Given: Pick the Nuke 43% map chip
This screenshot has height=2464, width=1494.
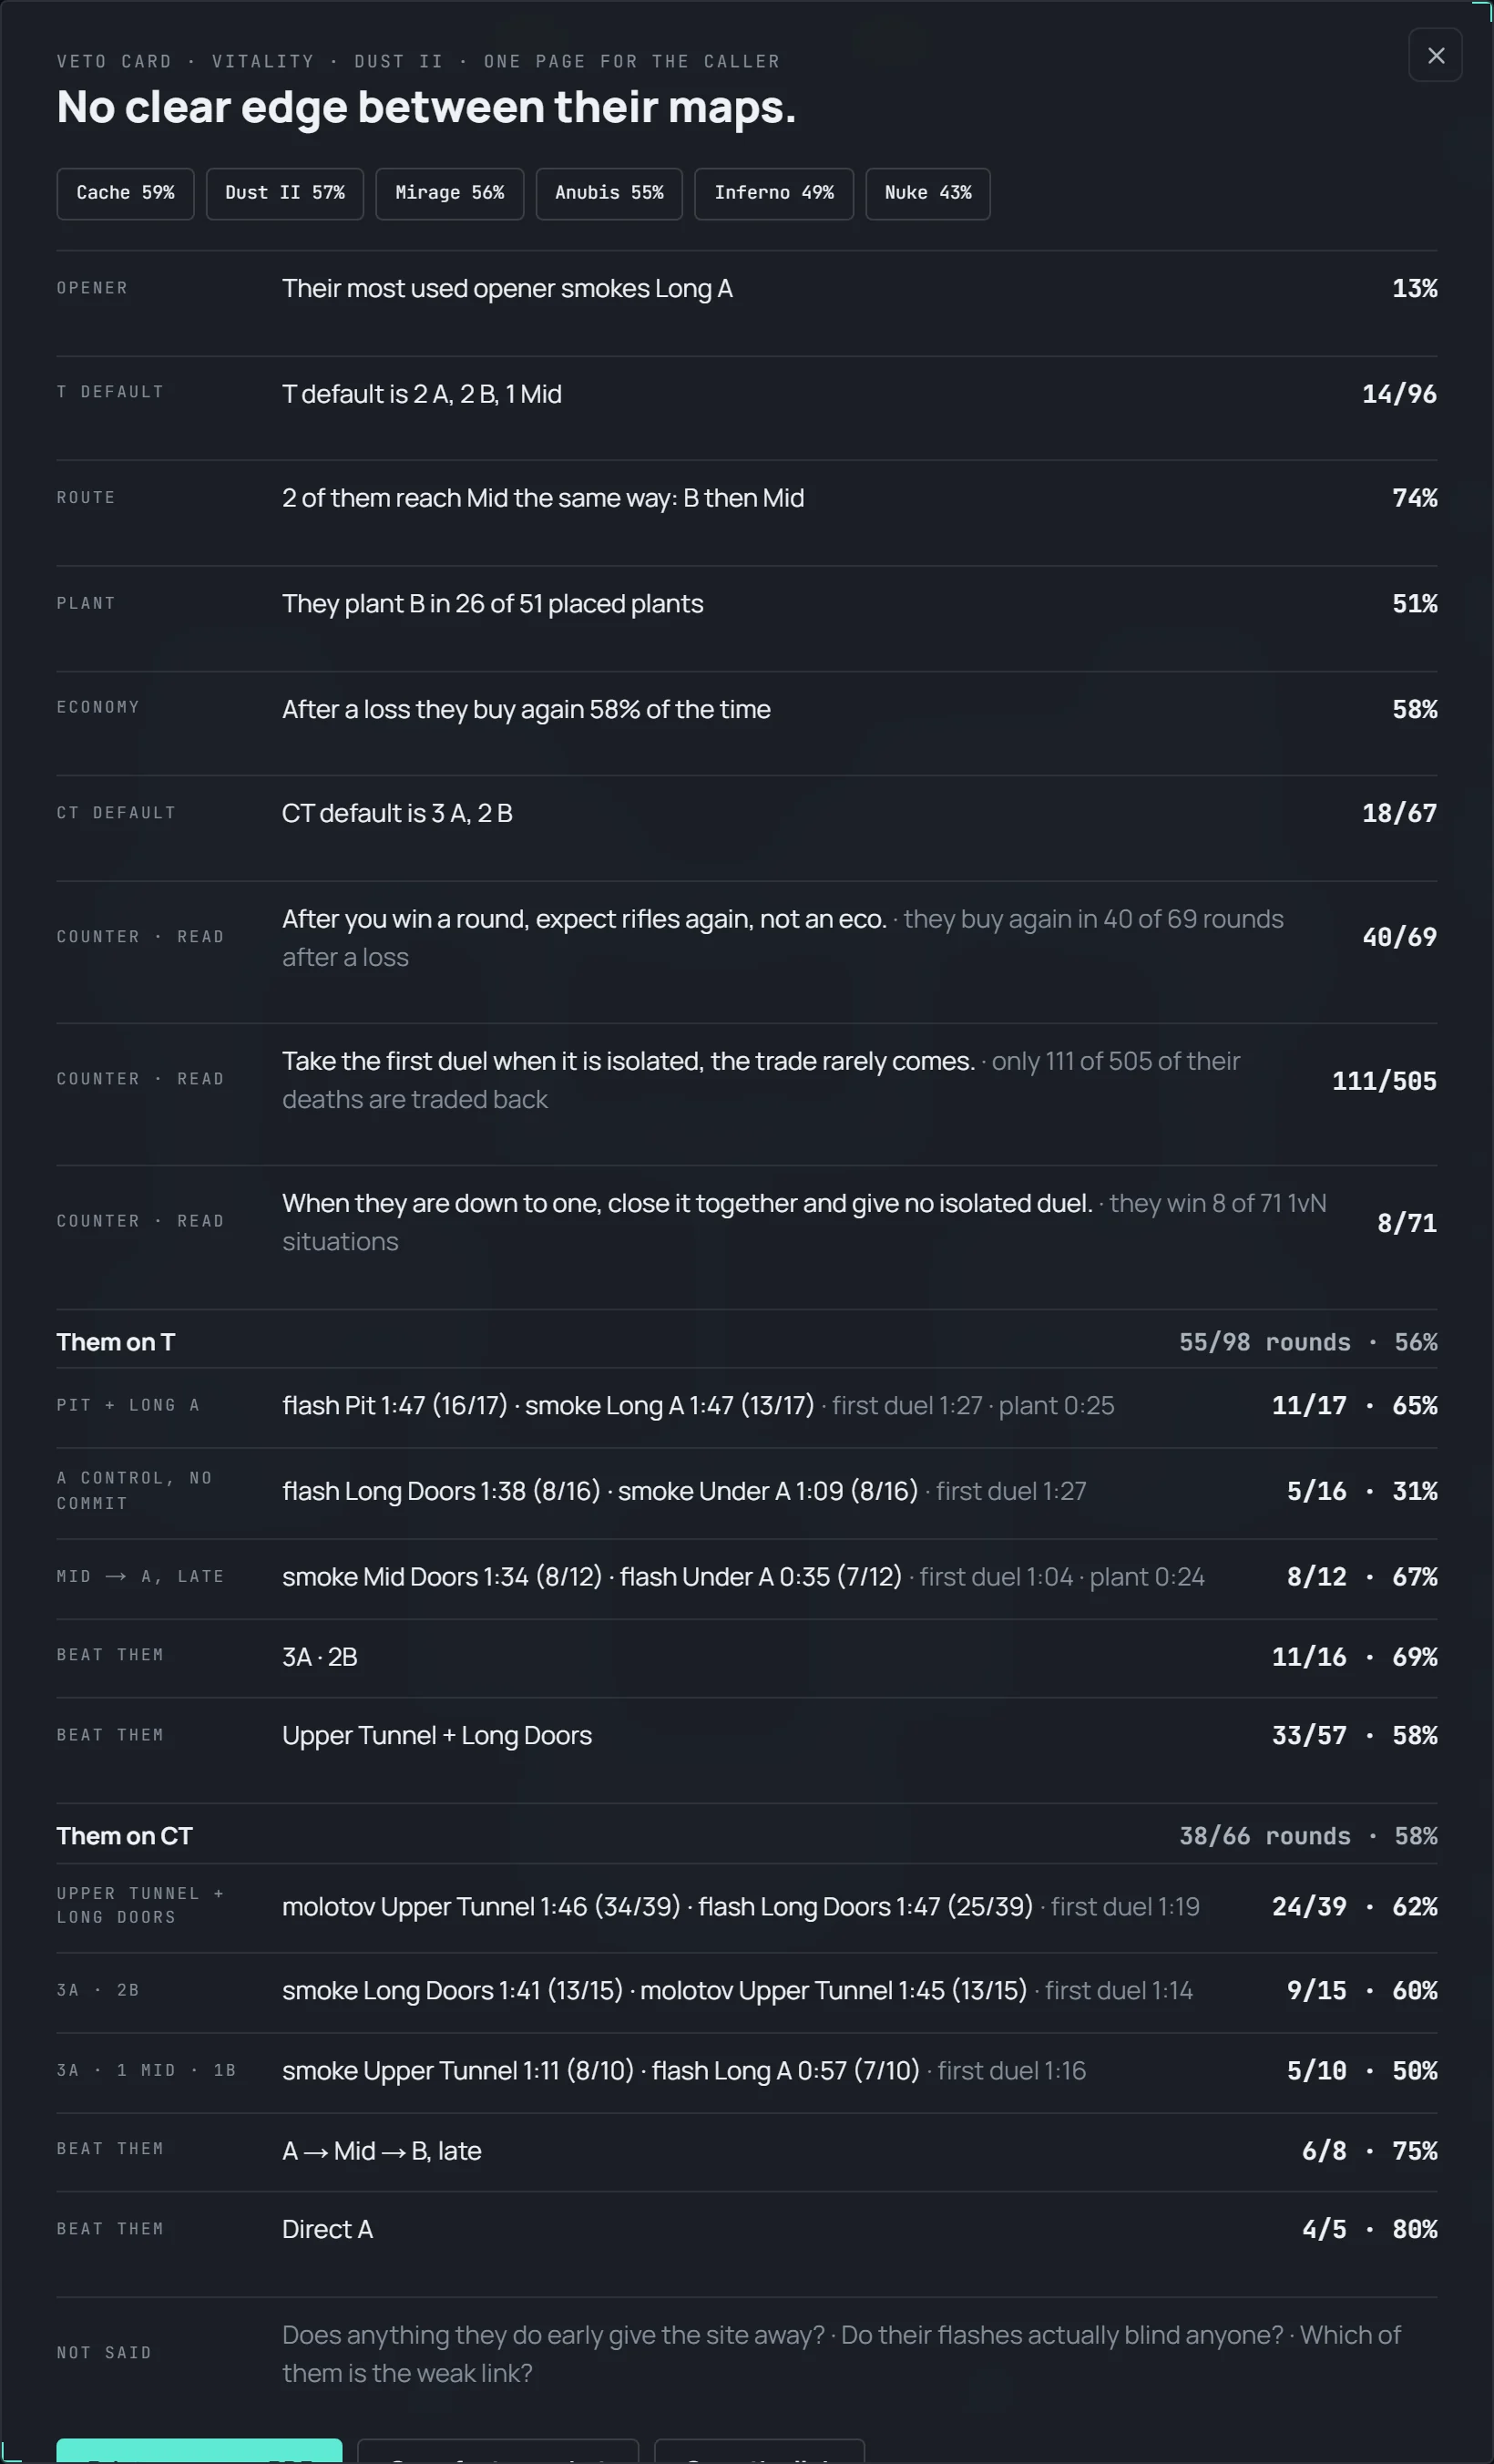Looking at the screenshot, I should pyautogui.click(x=928, y=193).
